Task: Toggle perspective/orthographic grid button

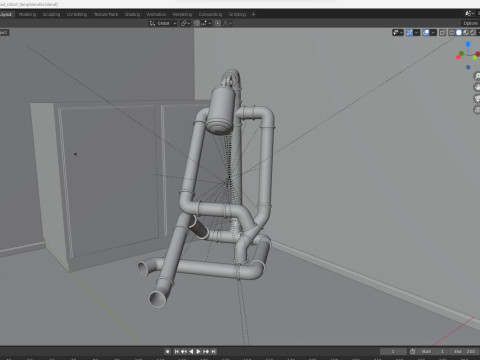Action: pyautogui.click(x=477, y=109)
